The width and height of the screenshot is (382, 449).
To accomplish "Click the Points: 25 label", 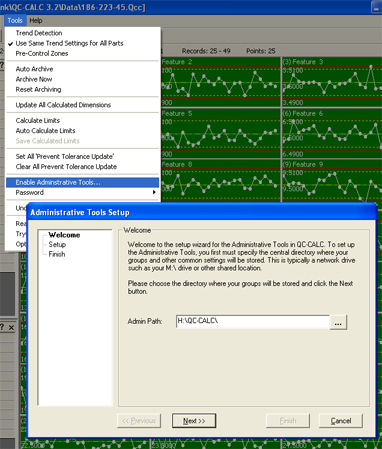I will click(x=261, y=51).
